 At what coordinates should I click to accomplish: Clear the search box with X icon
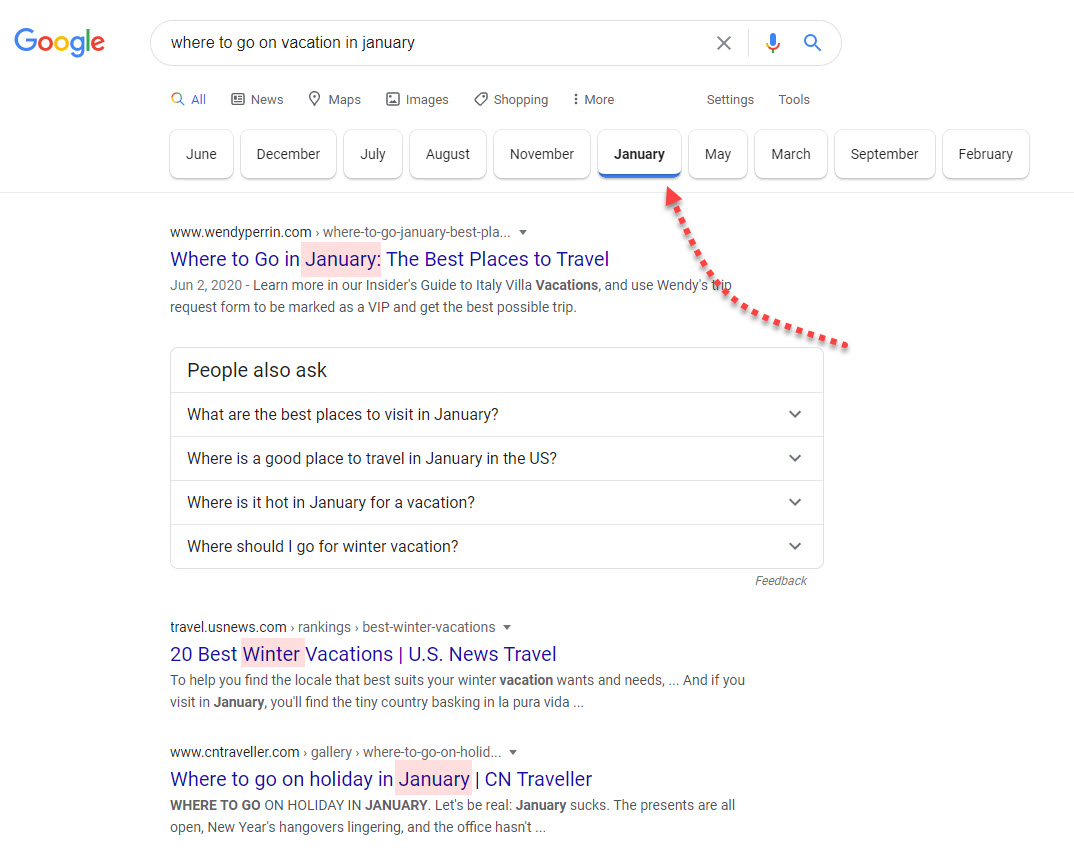point(723,43)
